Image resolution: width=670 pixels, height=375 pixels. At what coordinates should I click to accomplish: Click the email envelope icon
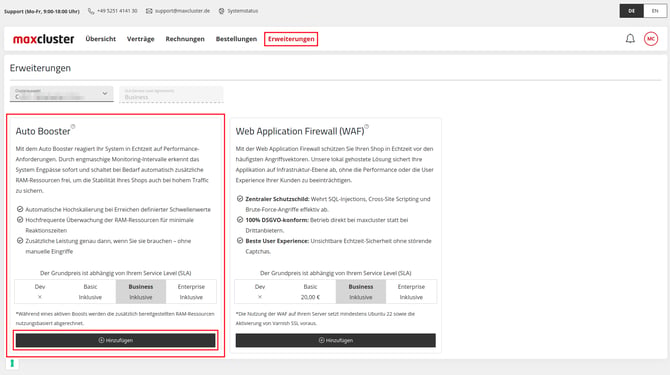149,11
